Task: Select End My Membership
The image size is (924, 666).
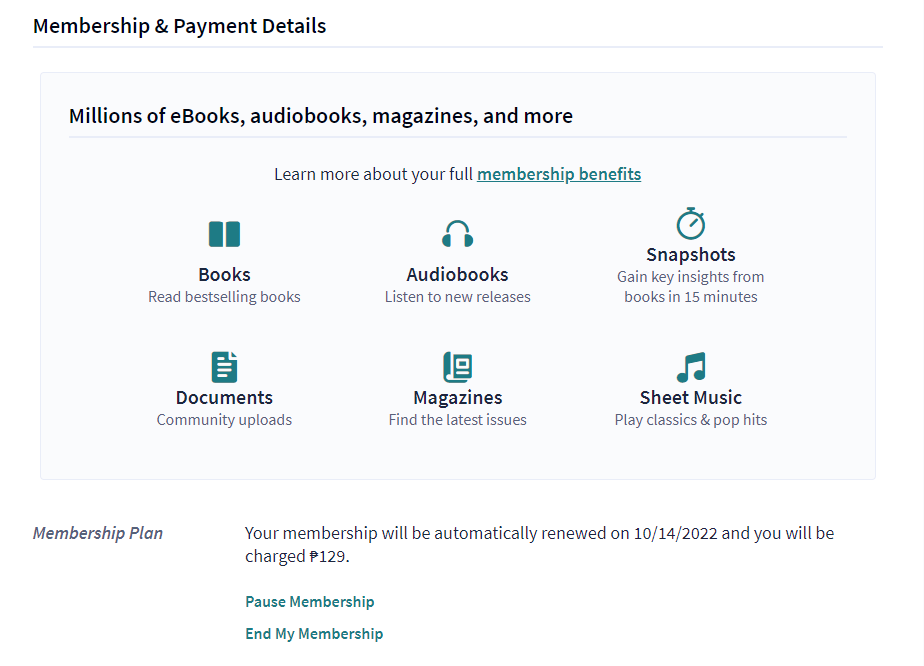Action: click(314, 634)
